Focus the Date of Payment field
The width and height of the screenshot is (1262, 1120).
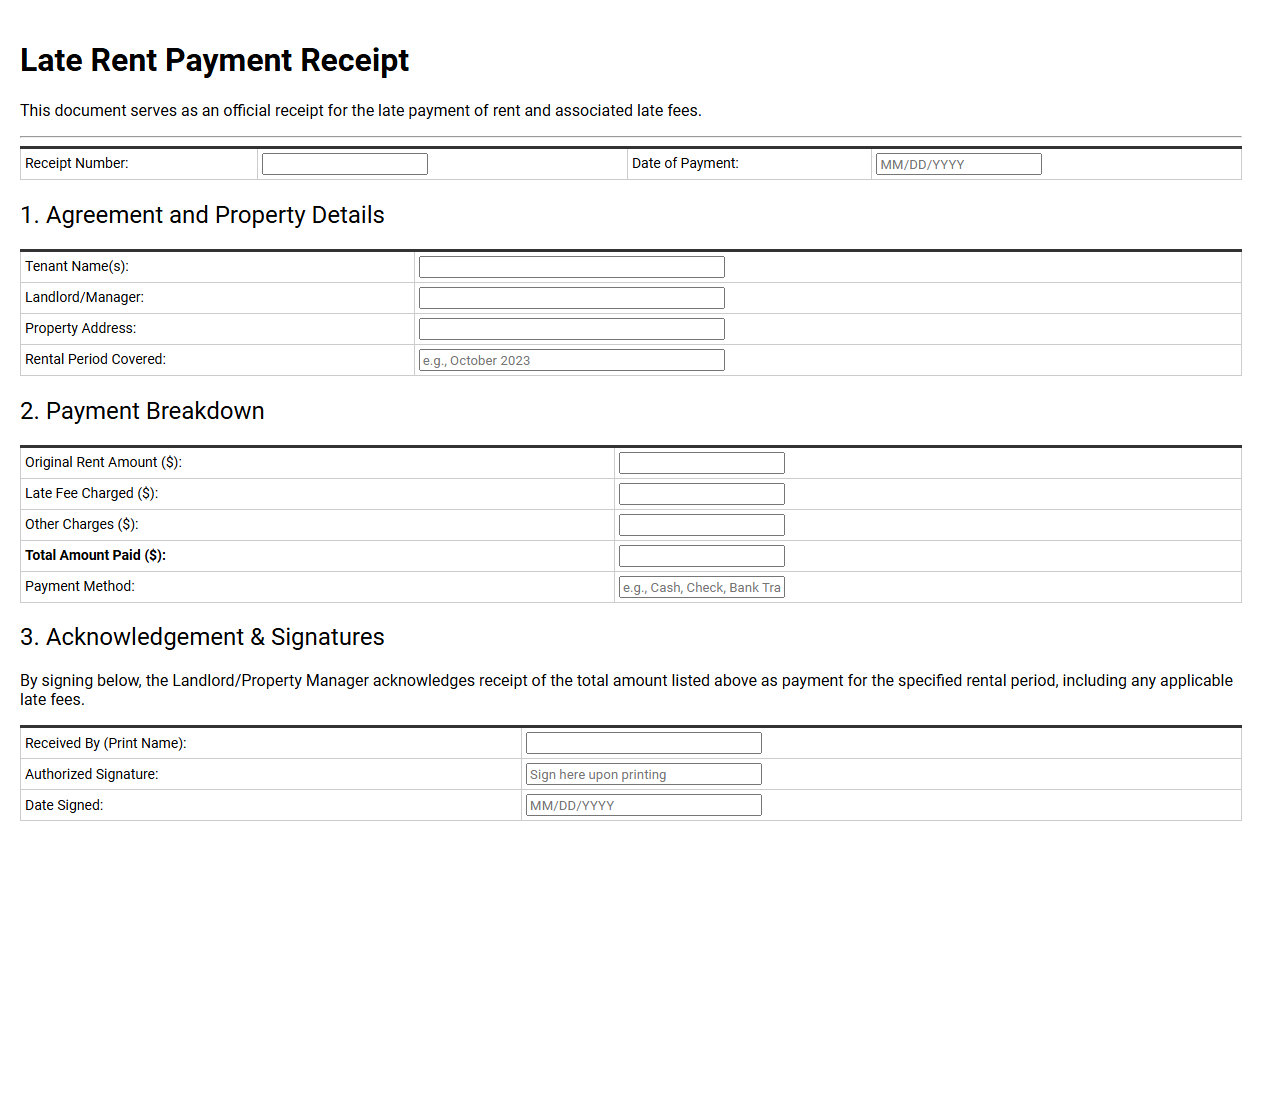click(959, 164)
